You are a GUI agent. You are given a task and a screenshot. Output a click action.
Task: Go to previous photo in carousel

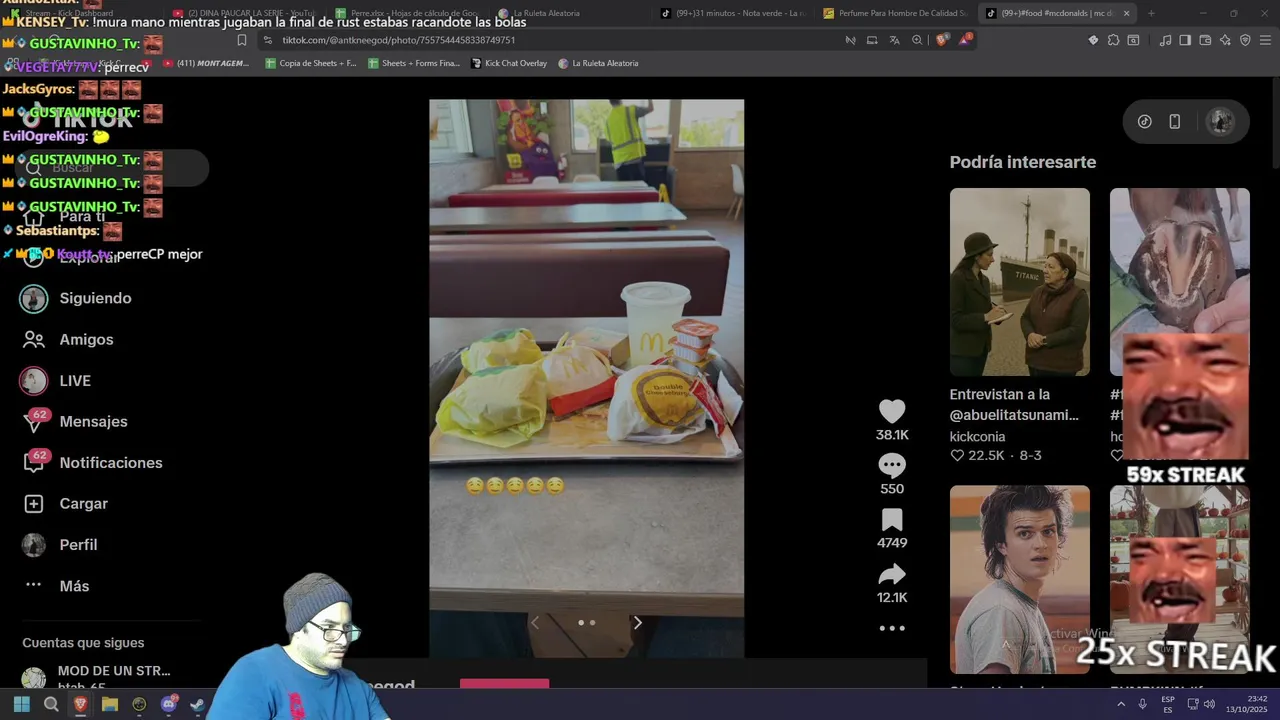[535, 622]
